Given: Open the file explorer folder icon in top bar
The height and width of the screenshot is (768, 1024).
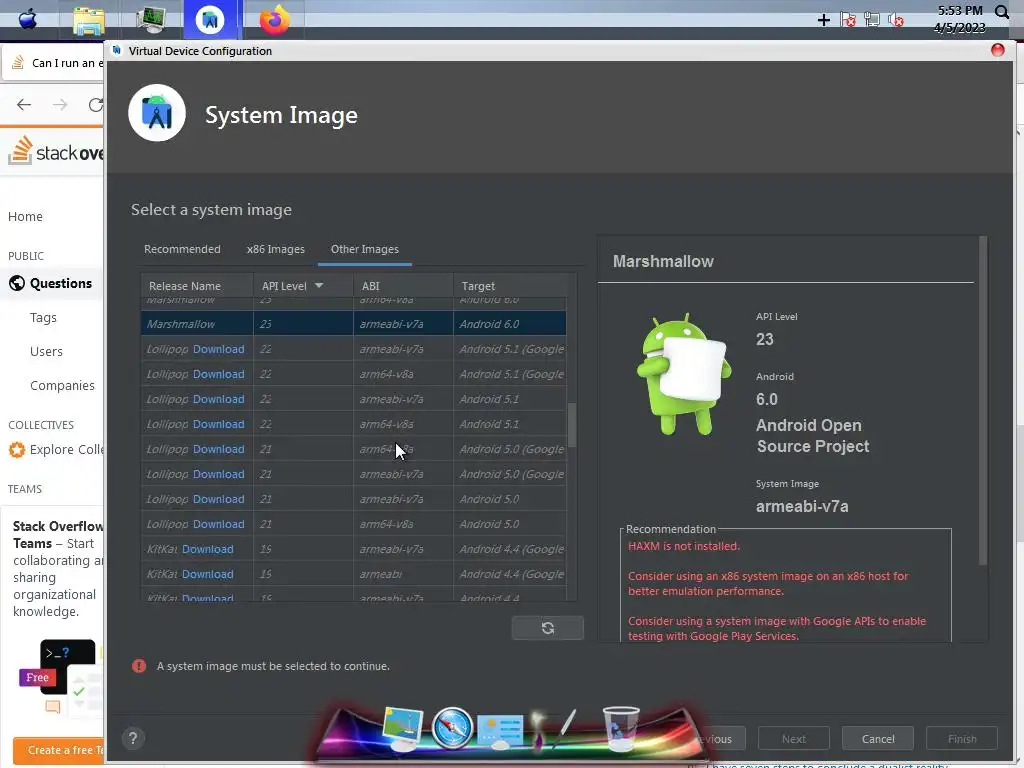Looking at the screenshot, I should click(x=88, y=20).
